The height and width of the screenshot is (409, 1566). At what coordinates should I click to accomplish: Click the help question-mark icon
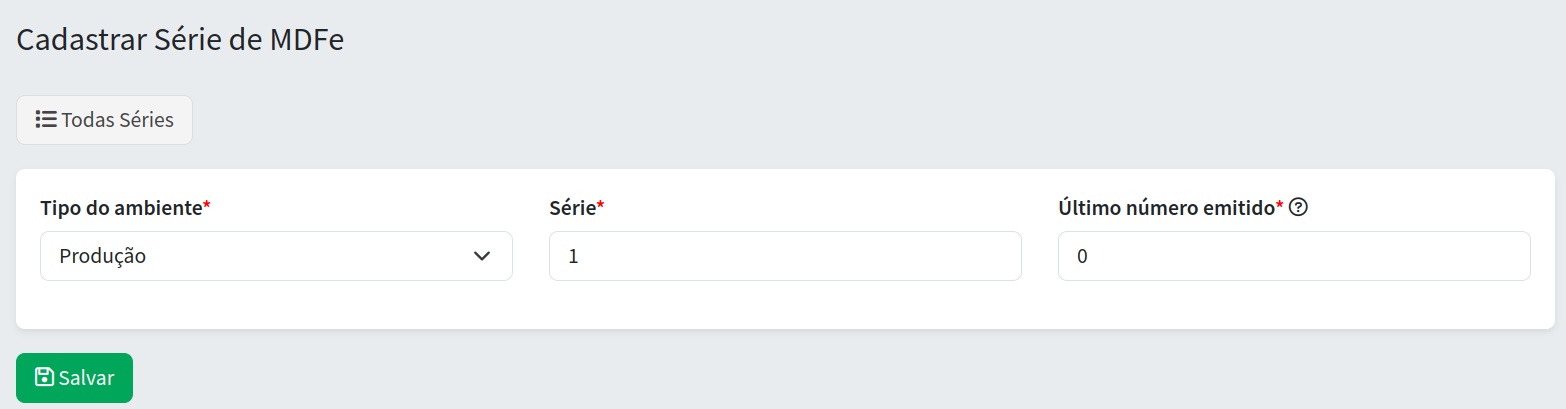(1299, 208)
